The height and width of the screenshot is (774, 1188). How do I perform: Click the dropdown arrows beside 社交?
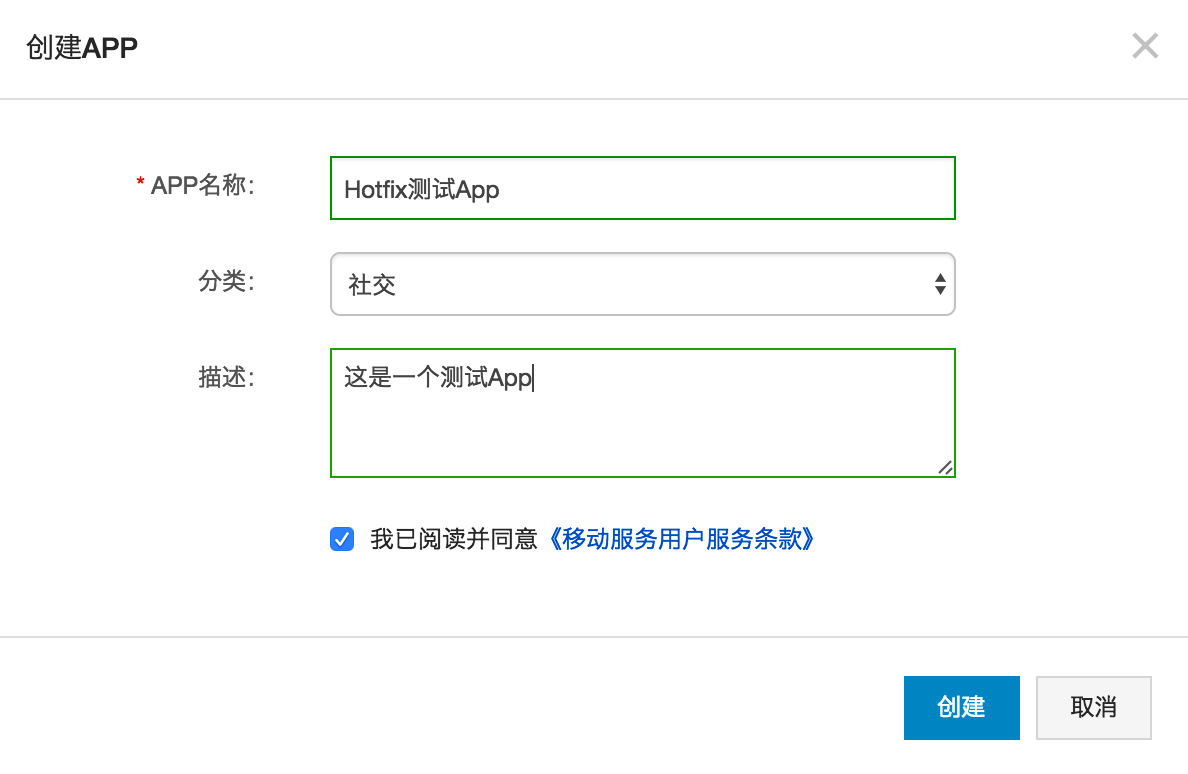tap(939, 284)
